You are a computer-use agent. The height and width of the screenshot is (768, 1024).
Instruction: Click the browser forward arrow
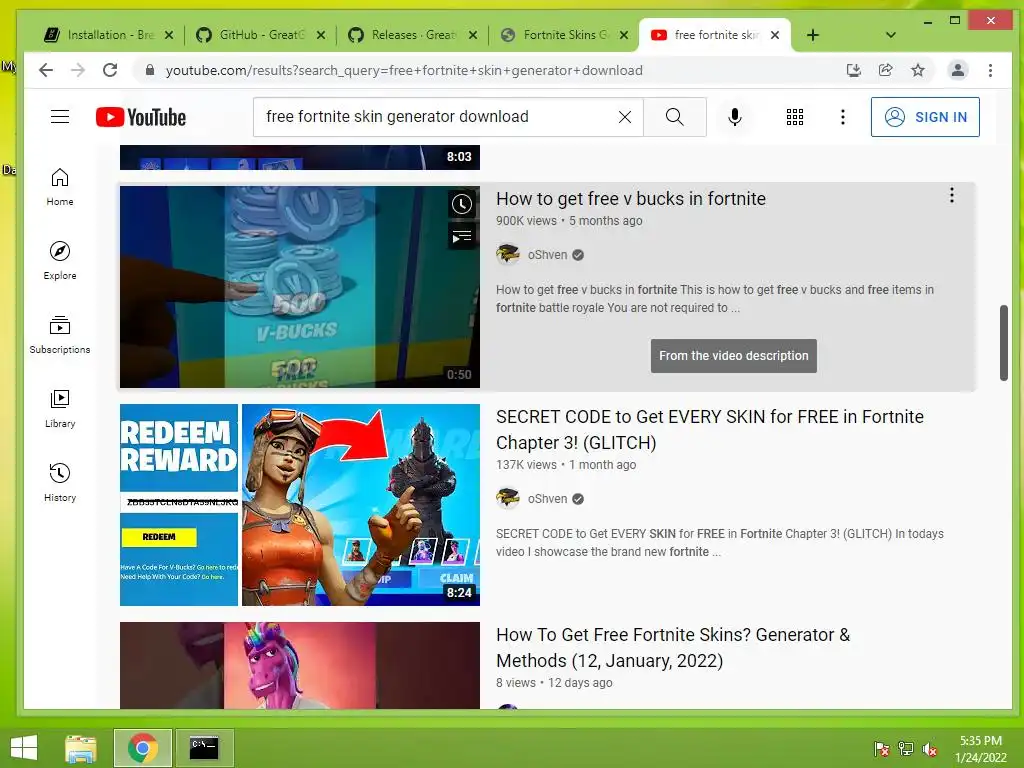tap(78, 71)
